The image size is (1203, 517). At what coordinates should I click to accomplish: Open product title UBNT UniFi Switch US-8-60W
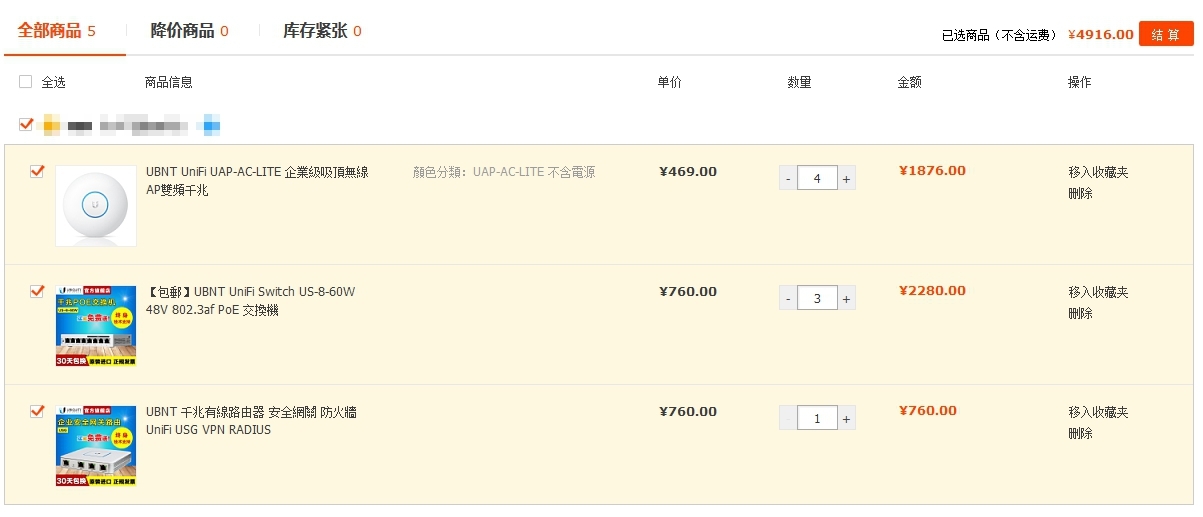(x=251, y=301)
